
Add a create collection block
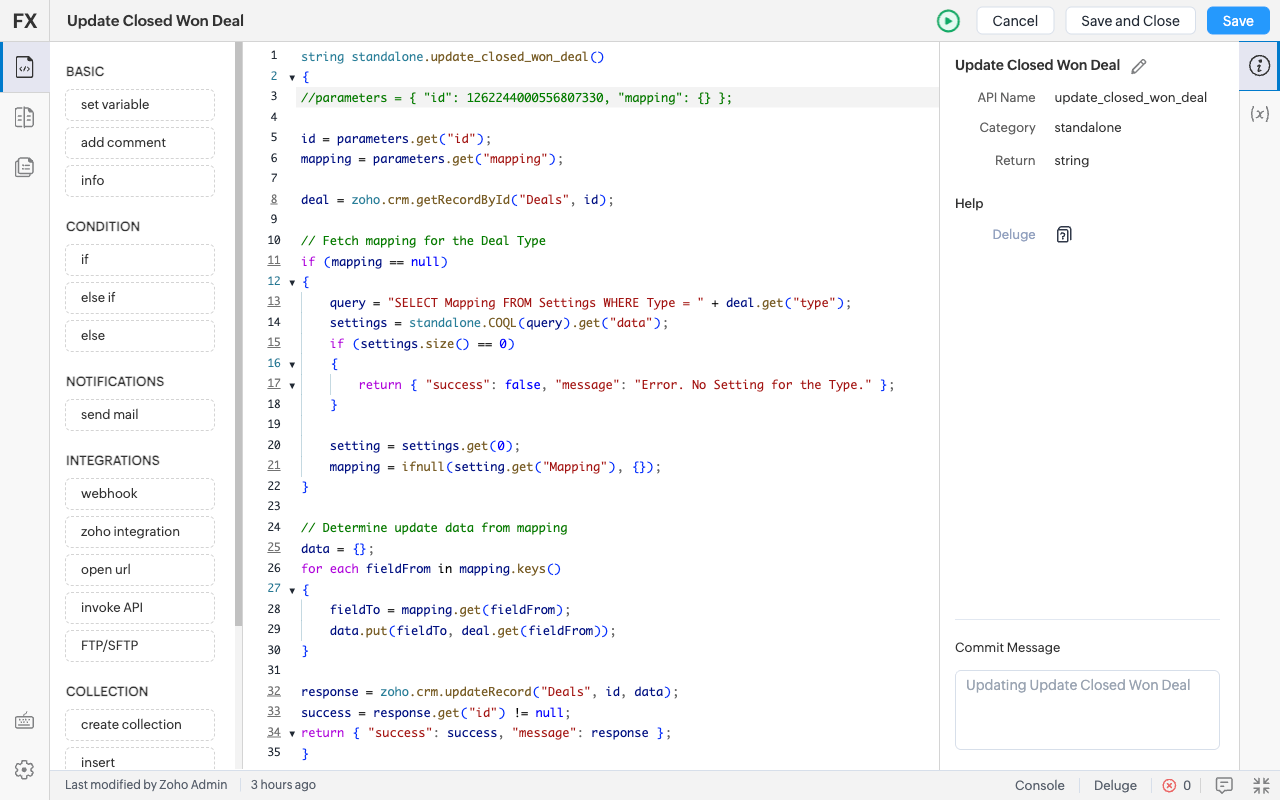pos(140,725)
